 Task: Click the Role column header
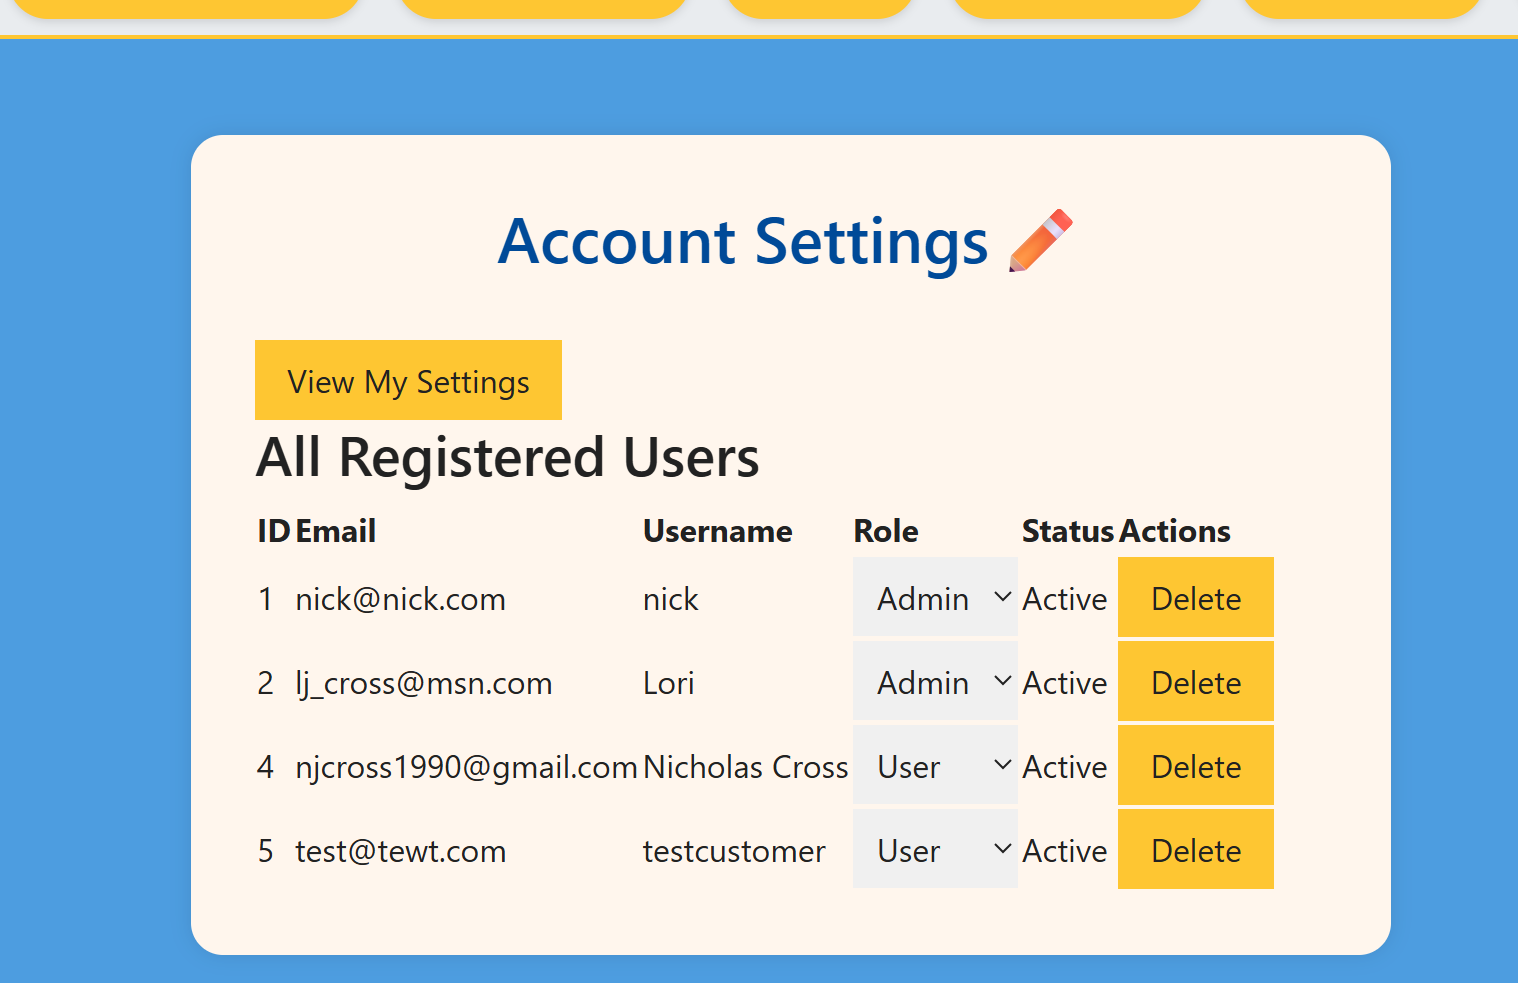[x=885, y=531]
